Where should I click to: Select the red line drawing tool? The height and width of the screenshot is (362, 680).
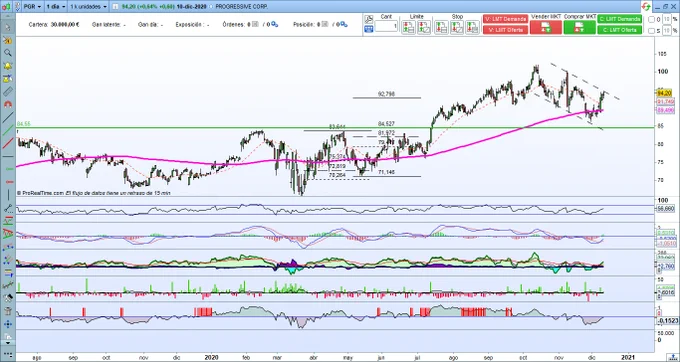(x=7, y=143)
